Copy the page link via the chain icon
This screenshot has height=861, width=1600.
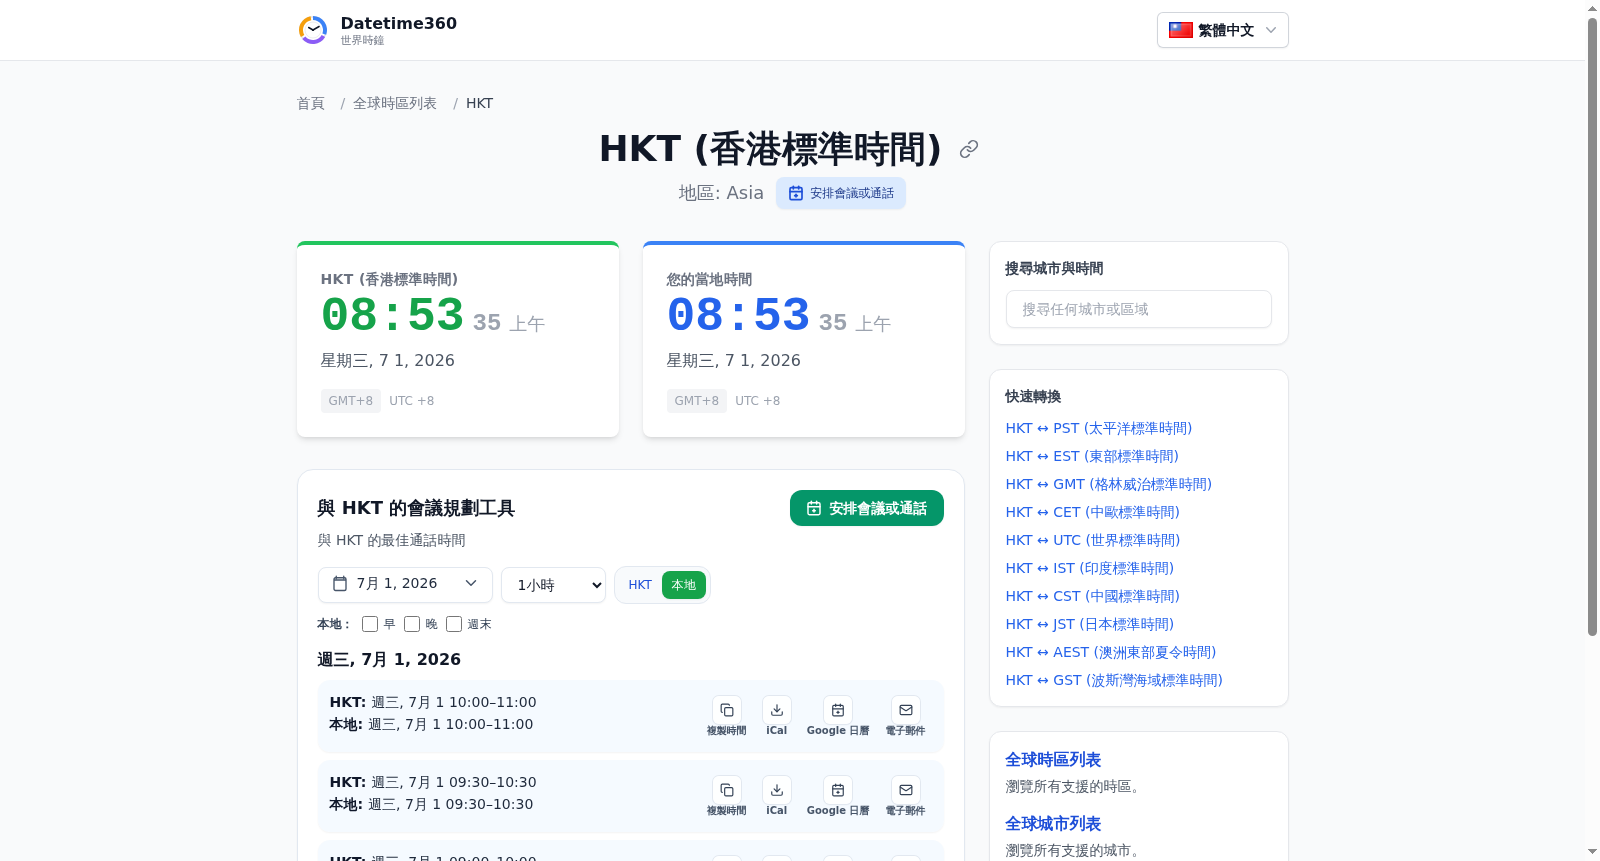tap(968, 149)
